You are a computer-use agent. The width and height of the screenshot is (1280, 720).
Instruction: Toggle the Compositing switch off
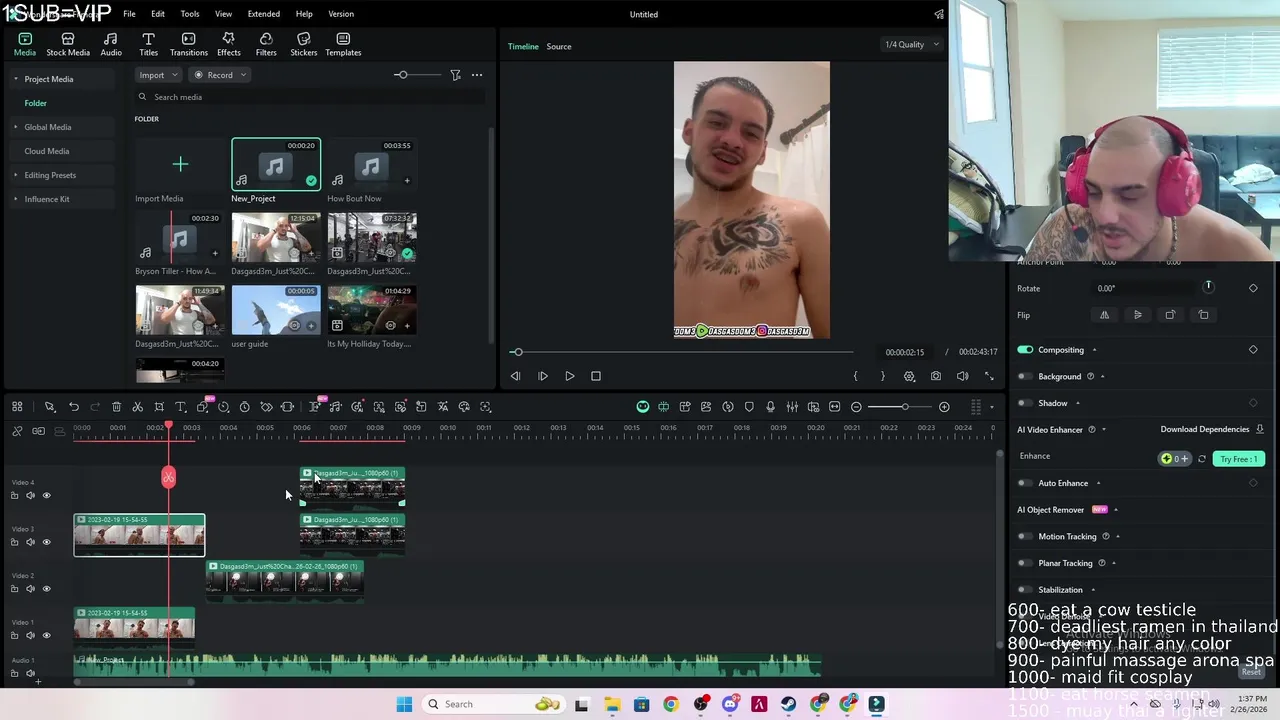pyautogui.click(x=1025, y=350)
